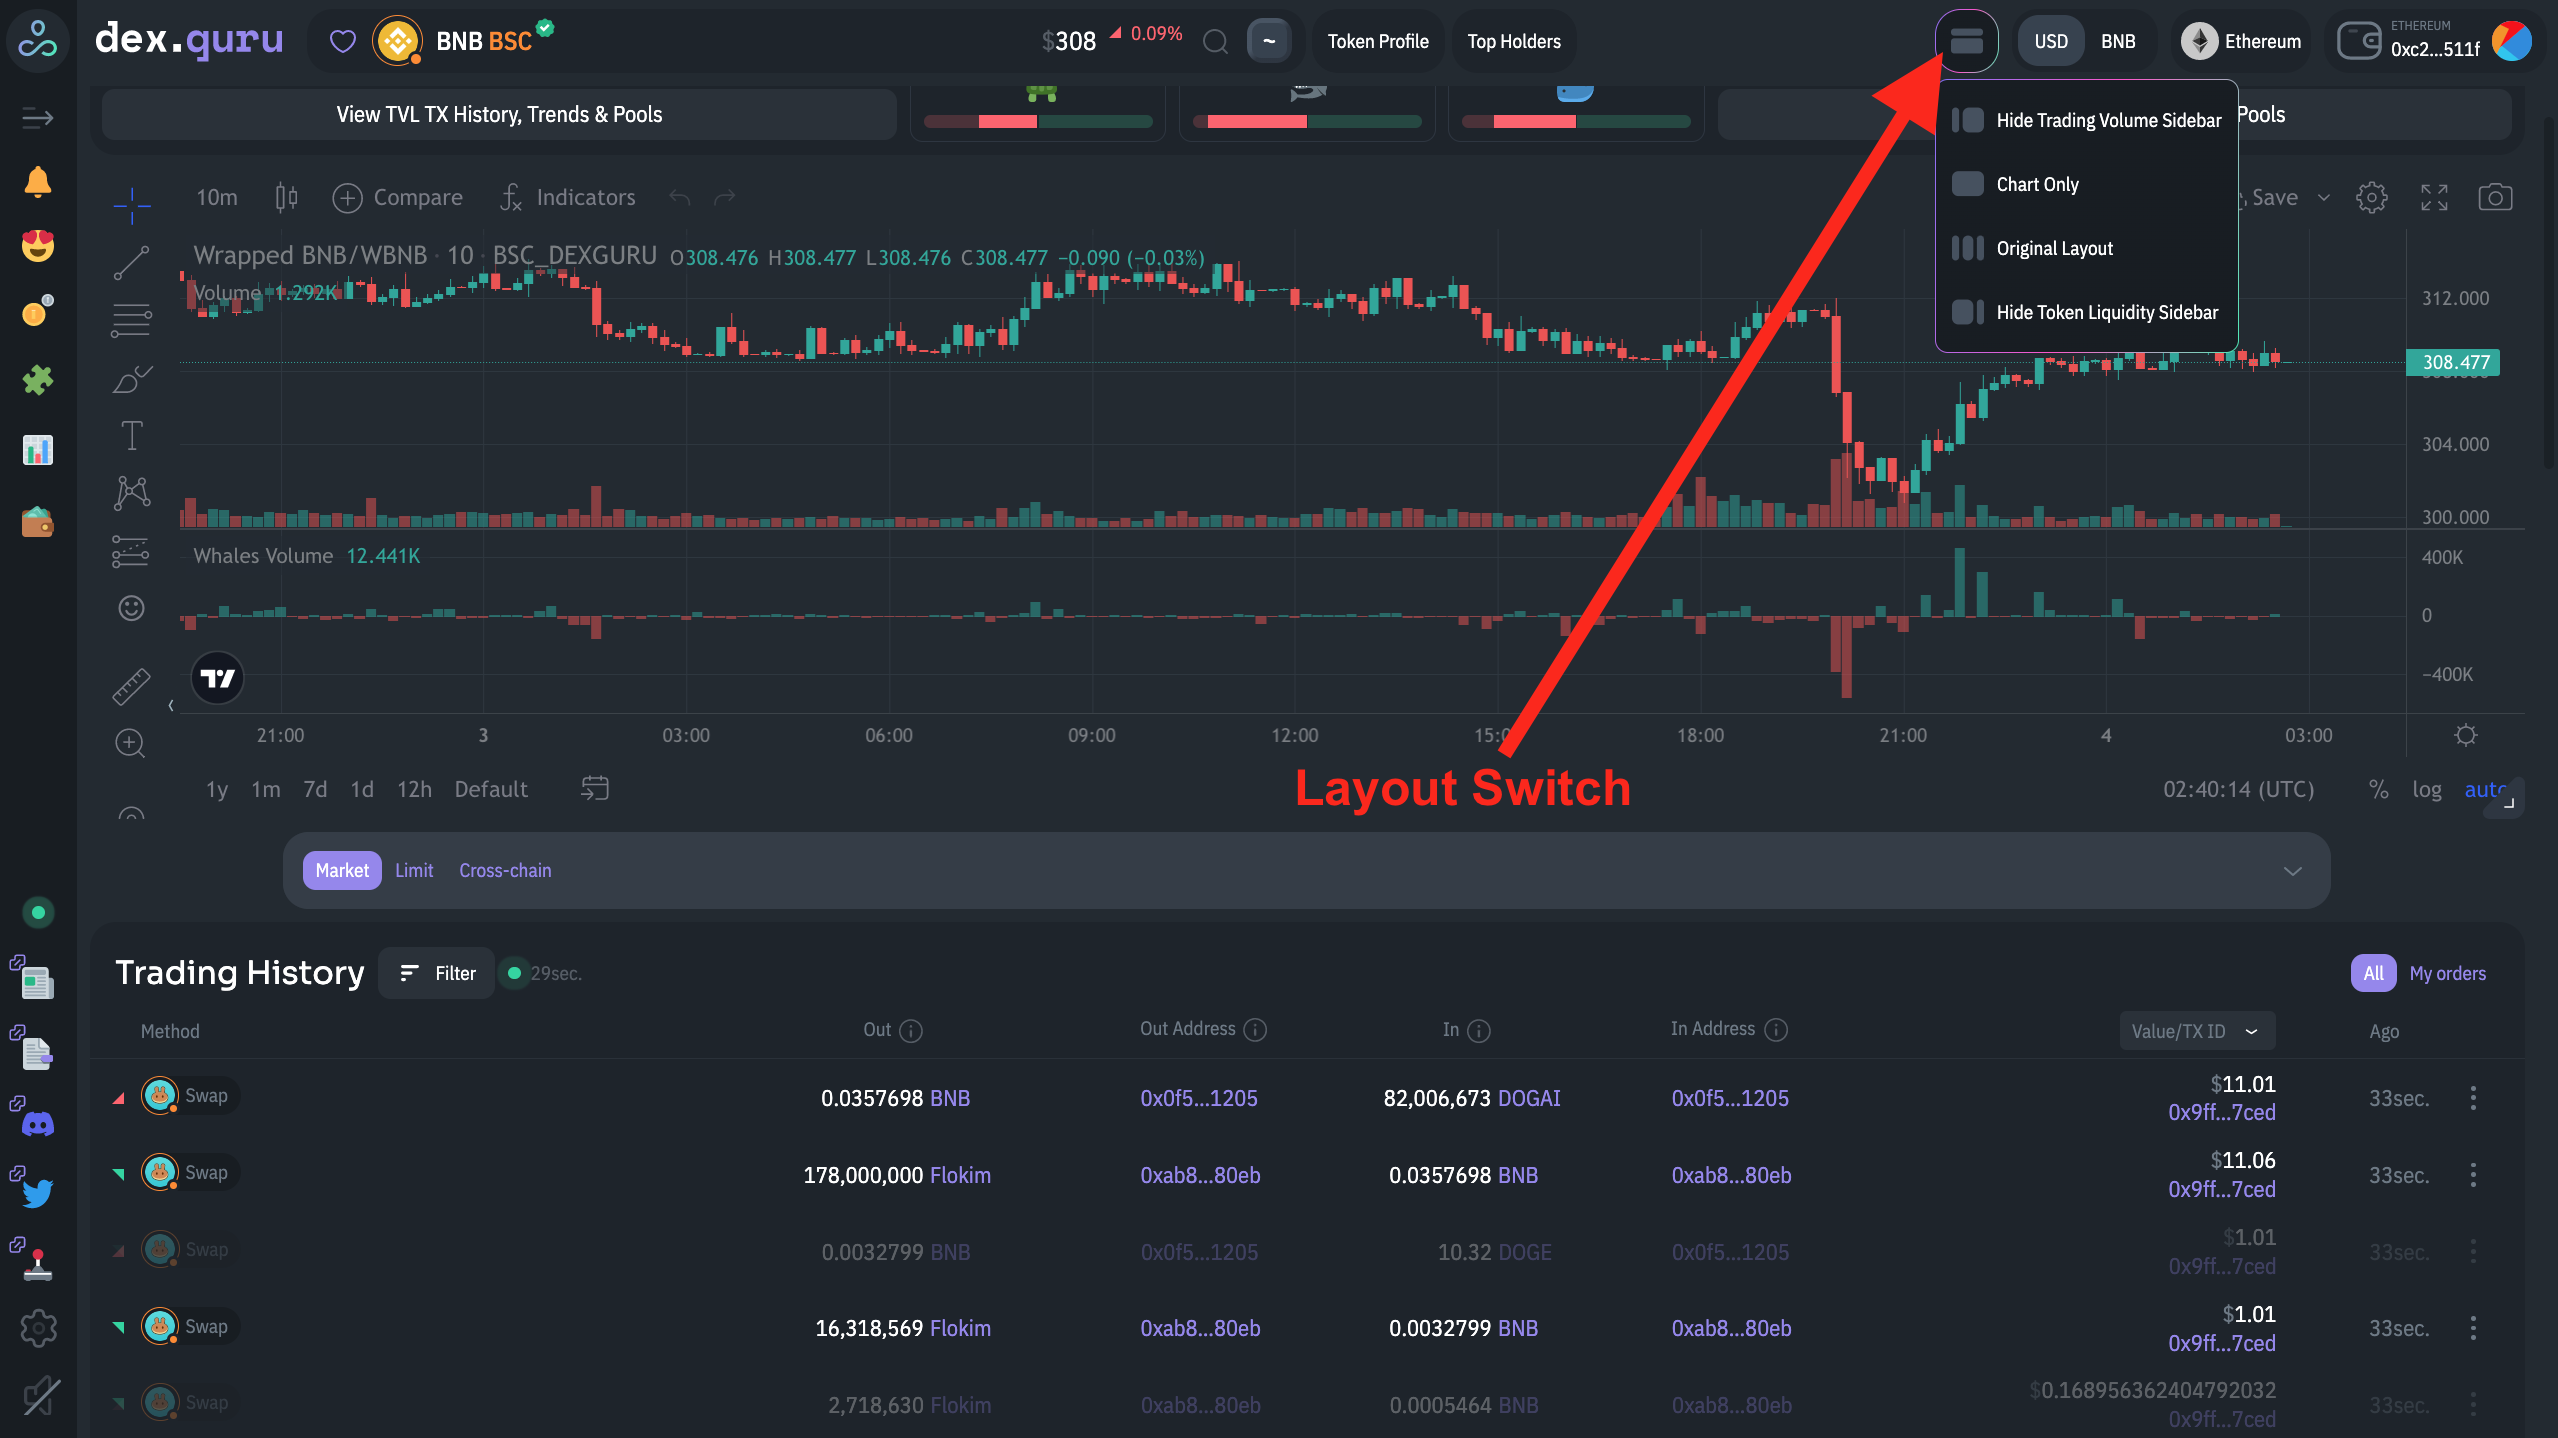2558x1438 pixels.
Task: Choose Chart Only layout option
Action: point(2037,184)
